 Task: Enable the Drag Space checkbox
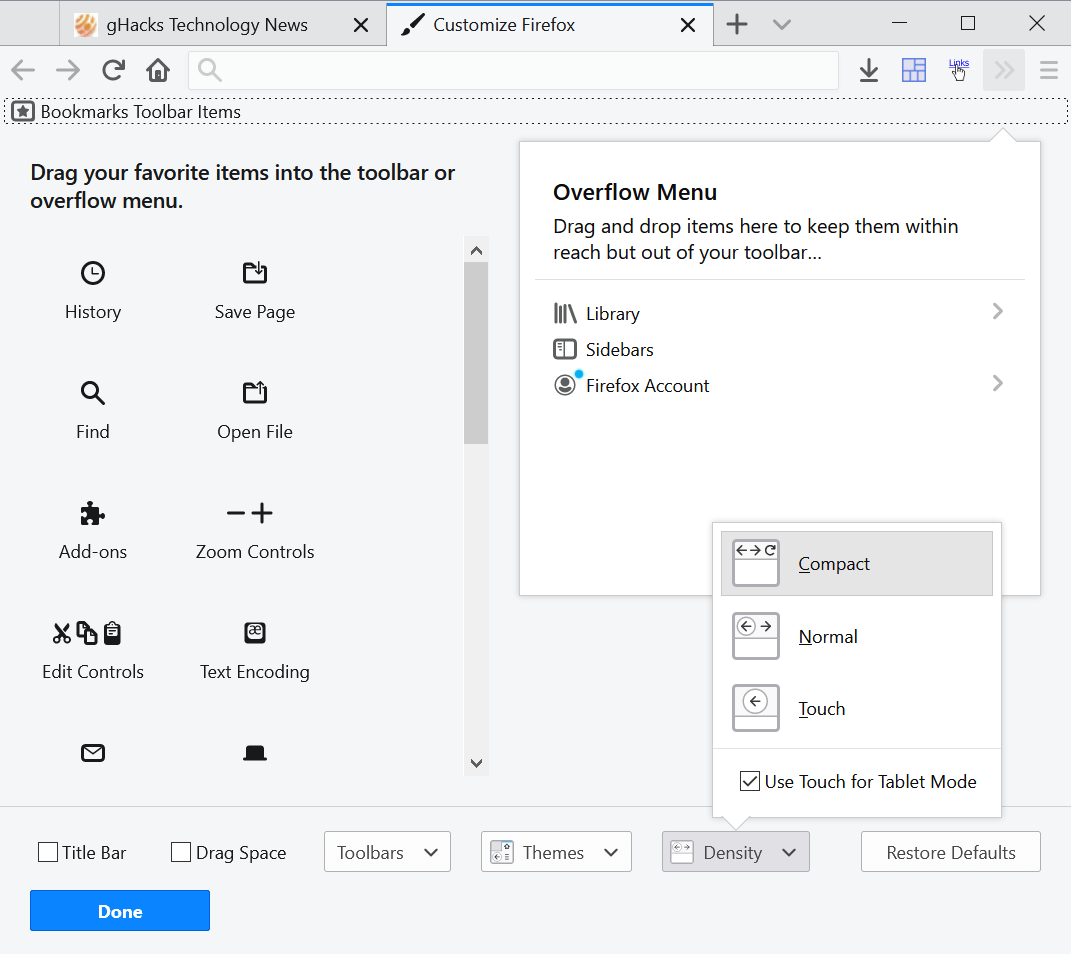coord(180,852)
